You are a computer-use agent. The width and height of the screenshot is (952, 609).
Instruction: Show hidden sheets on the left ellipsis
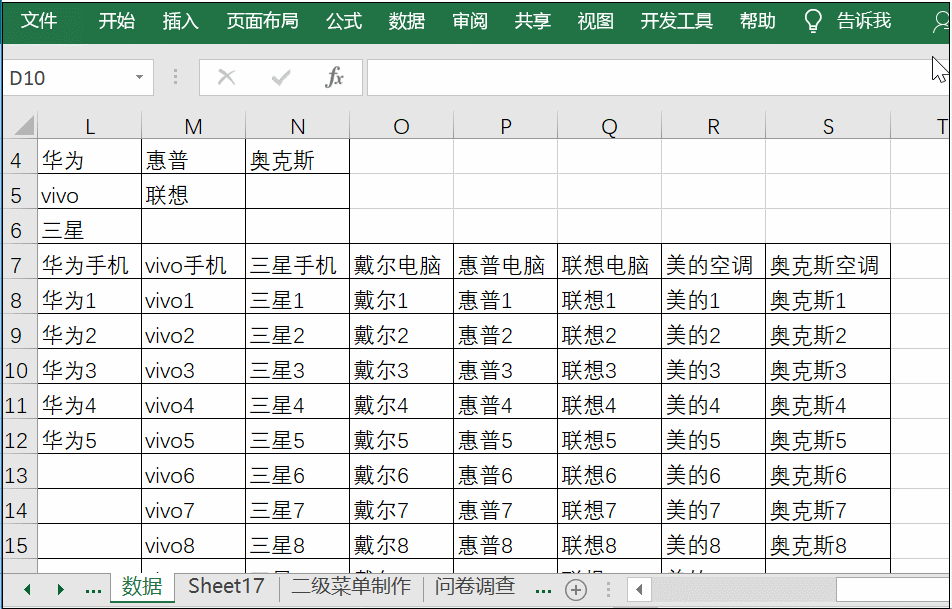94,590
